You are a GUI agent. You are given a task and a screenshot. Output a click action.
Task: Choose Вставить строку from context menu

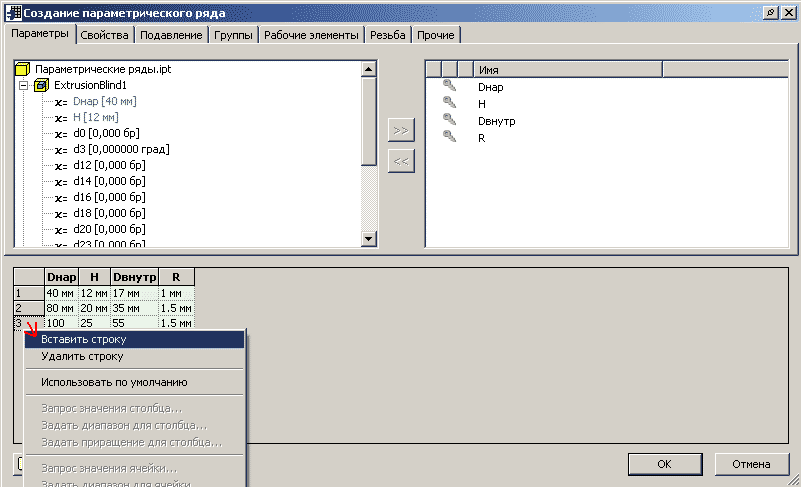point(135,339)
